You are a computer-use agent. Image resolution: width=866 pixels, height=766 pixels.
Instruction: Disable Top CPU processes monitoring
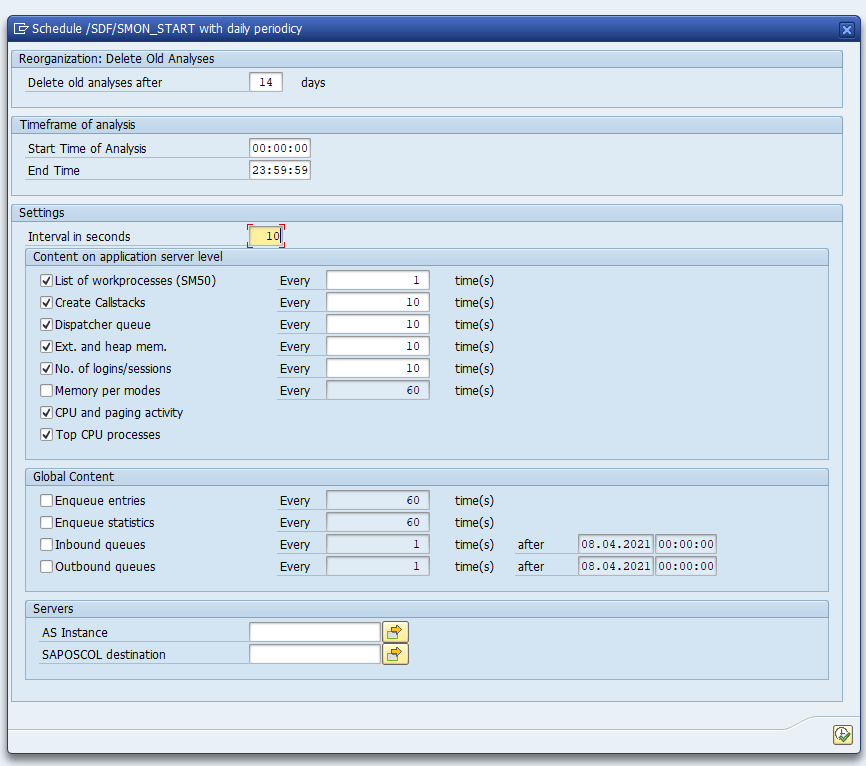pos(46,434)
